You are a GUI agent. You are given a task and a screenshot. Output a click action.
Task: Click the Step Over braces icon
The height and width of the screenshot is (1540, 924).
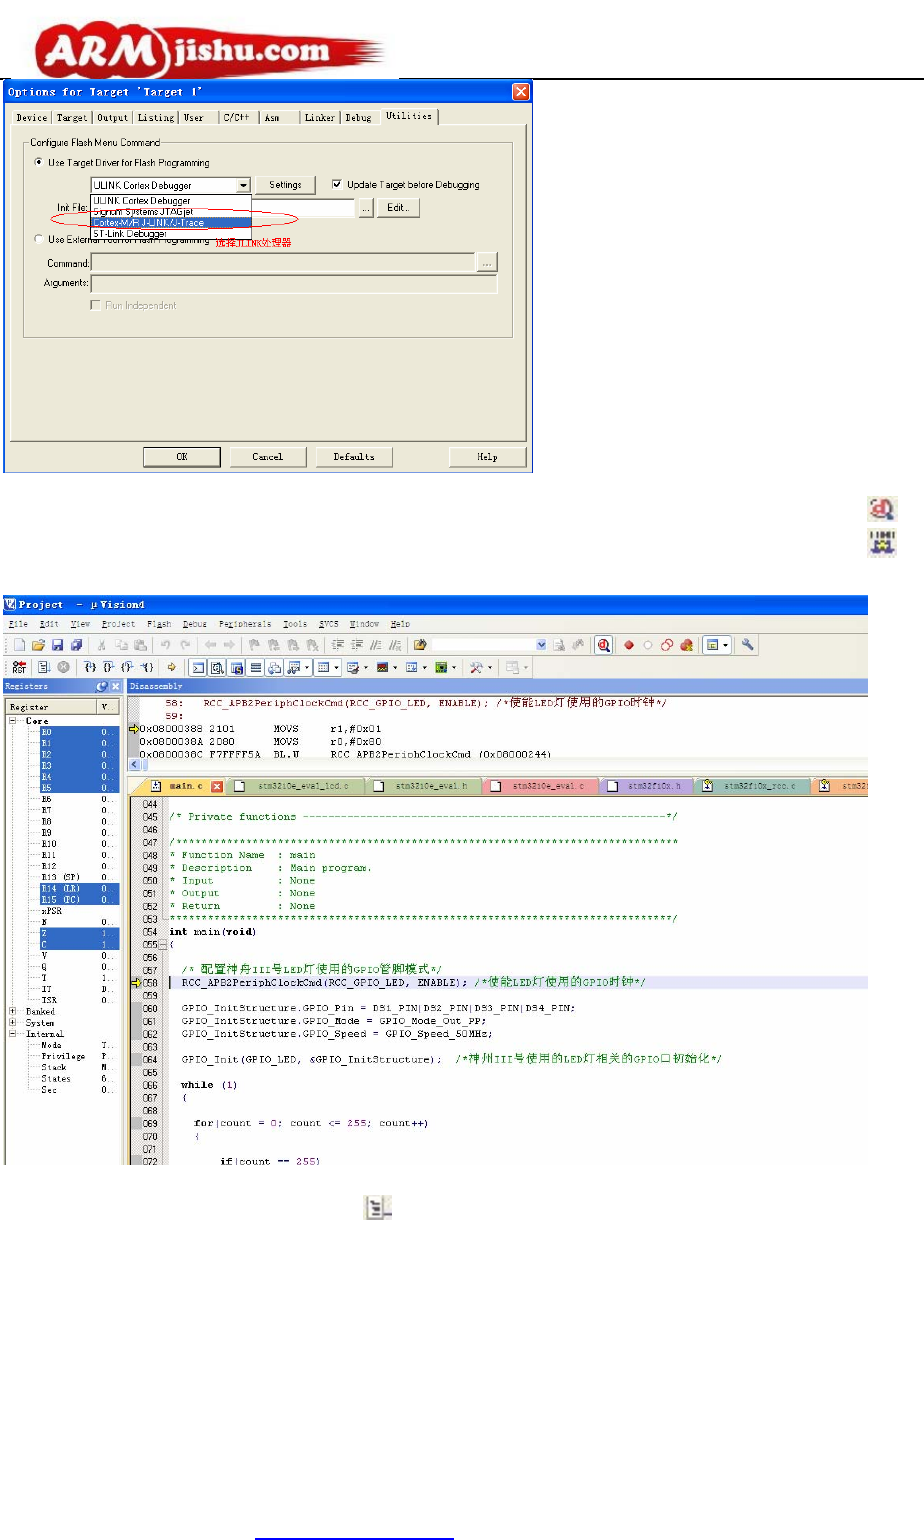(109, 667)
